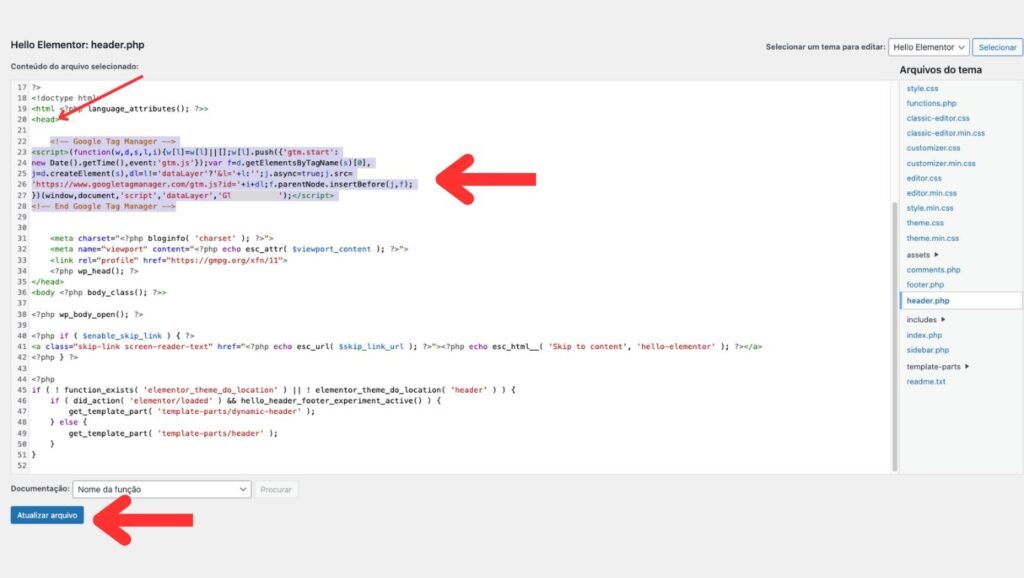The height and width of the screenshot is (578, 1024).
Task: Expand the template-parts folder
Action: click(x=938, y=366)
